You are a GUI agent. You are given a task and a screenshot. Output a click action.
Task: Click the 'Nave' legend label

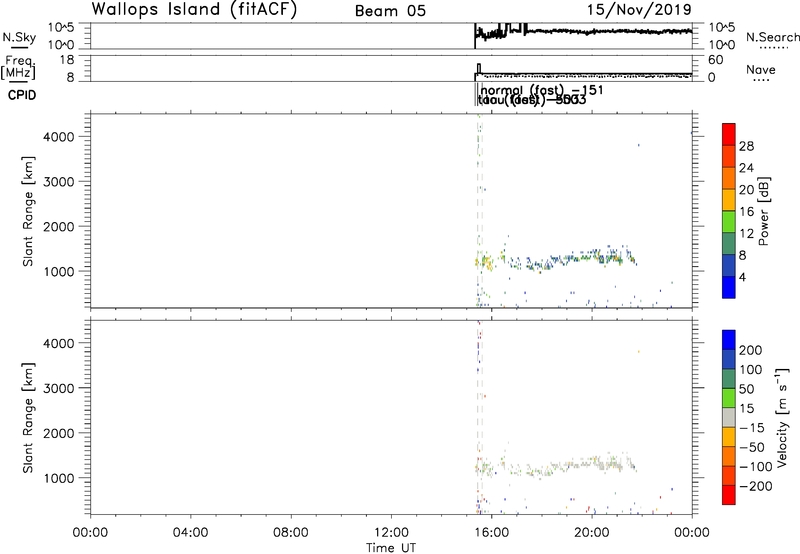761,70
